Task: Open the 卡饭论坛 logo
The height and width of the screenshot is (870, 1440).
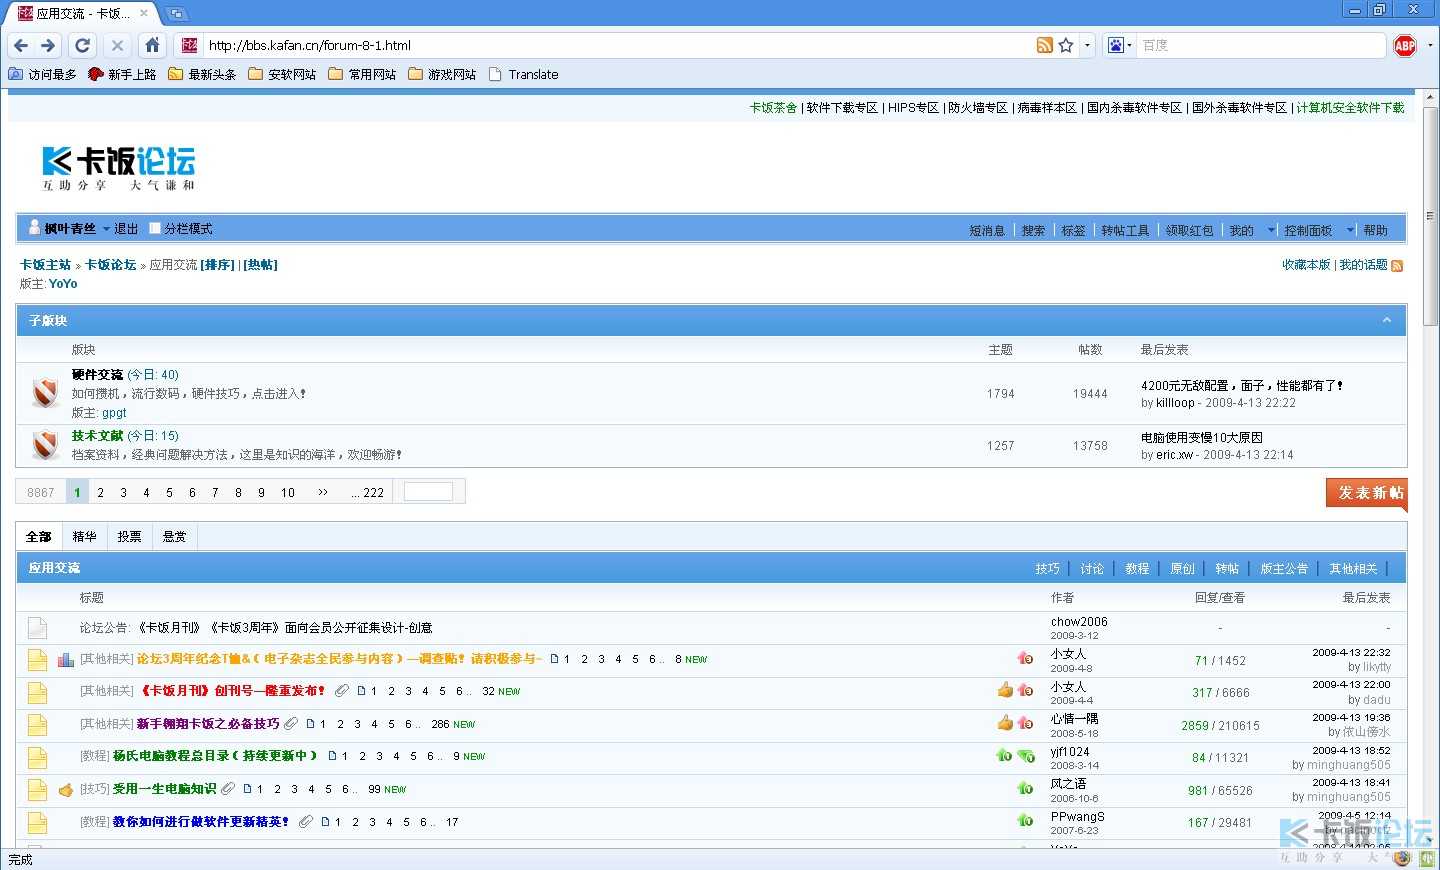Action: click(119, 168)
